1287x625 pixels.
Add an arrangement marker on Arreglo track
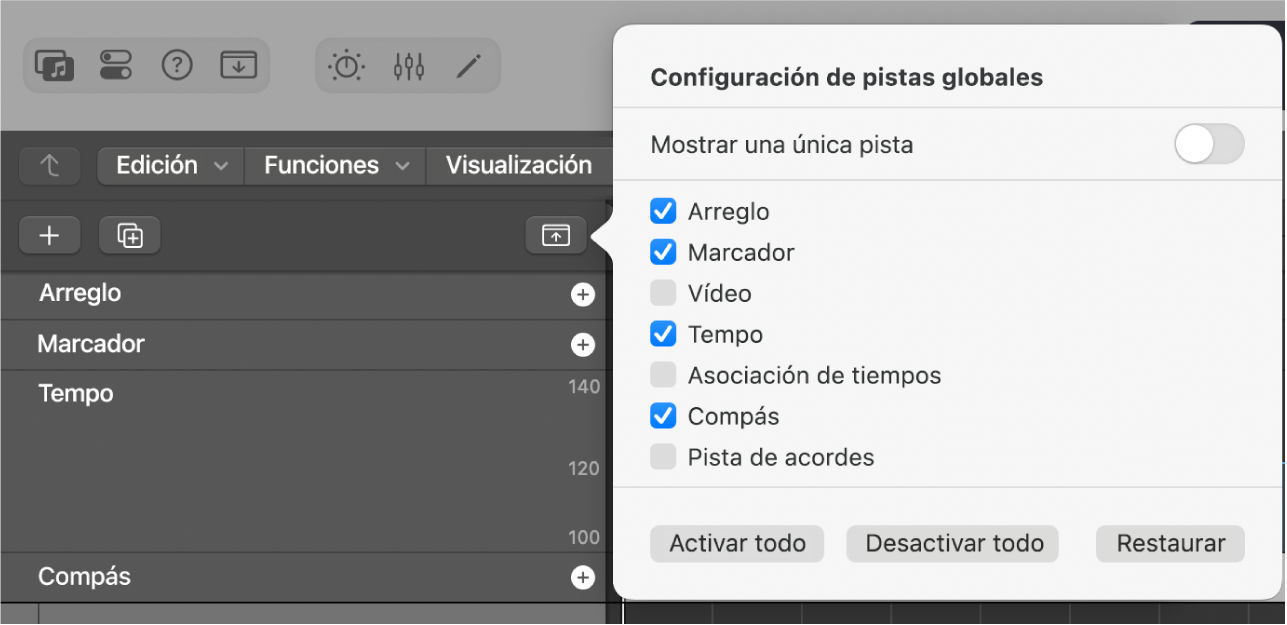(582, 295)
